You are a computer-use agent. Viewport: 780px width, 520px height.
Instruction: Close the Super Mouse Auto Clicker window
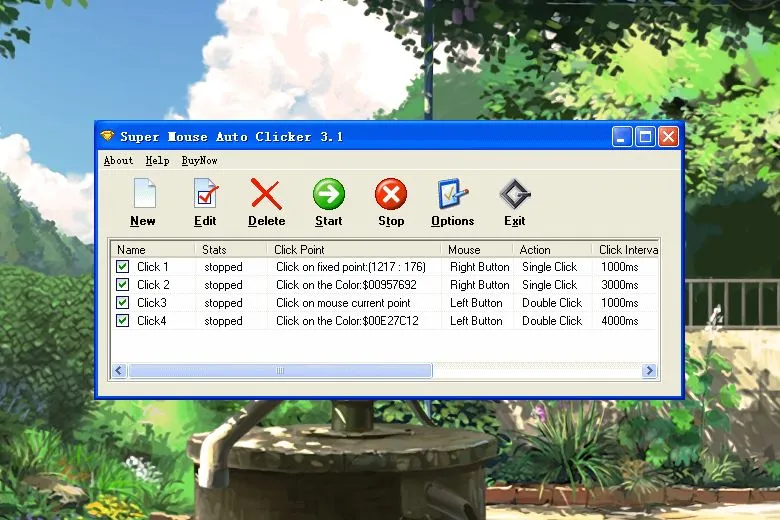[668, 136]
